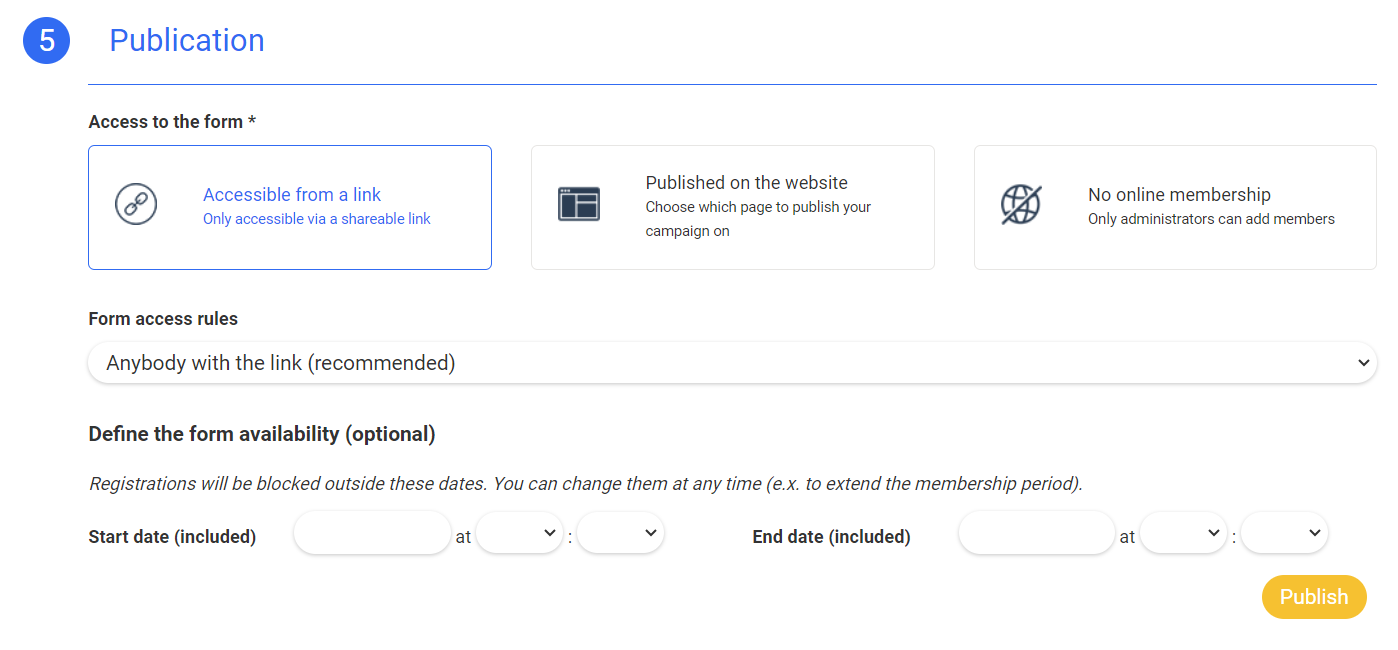The height and width of the screenshot is (650, 1398).
Task: Click the step 5 number badge
Action: [x=46, y=41]
